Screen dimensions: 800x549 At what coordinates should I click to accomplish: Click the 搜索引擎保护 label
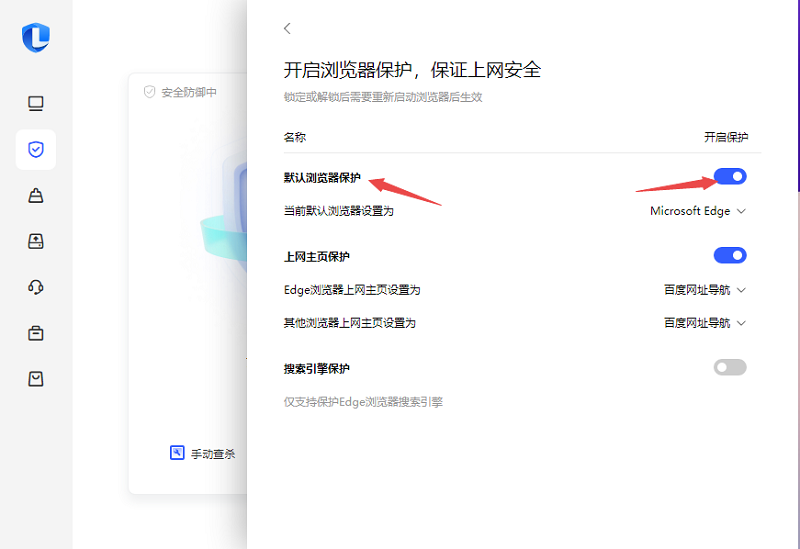coord(316,368)
